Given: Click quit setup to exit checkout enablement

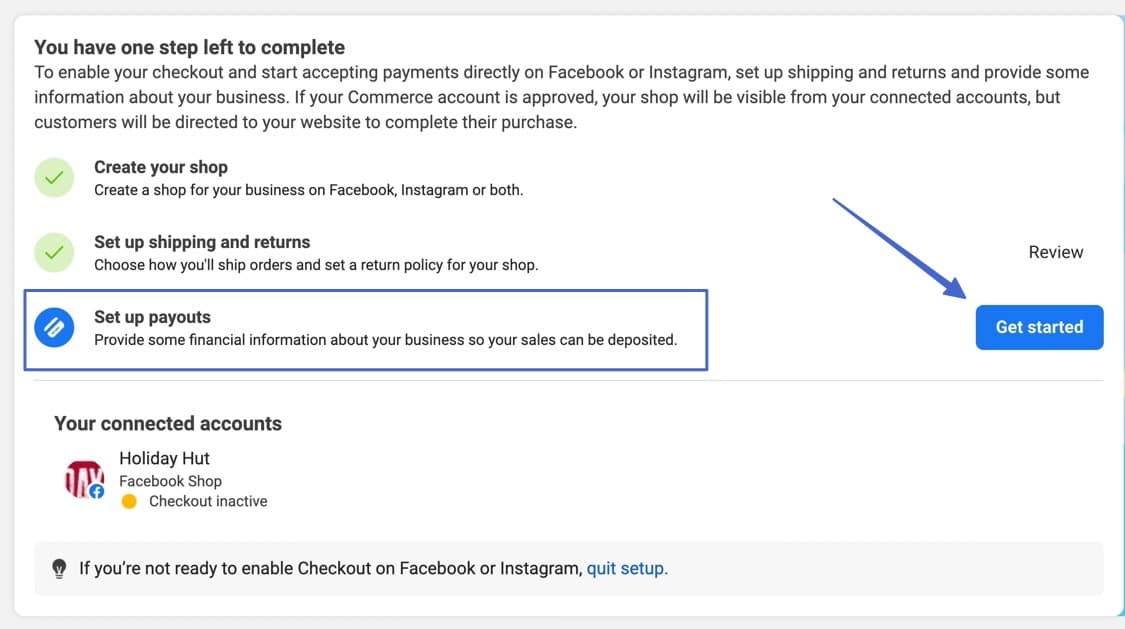Looking at the screenshot, I should click(x=627, y=567).
